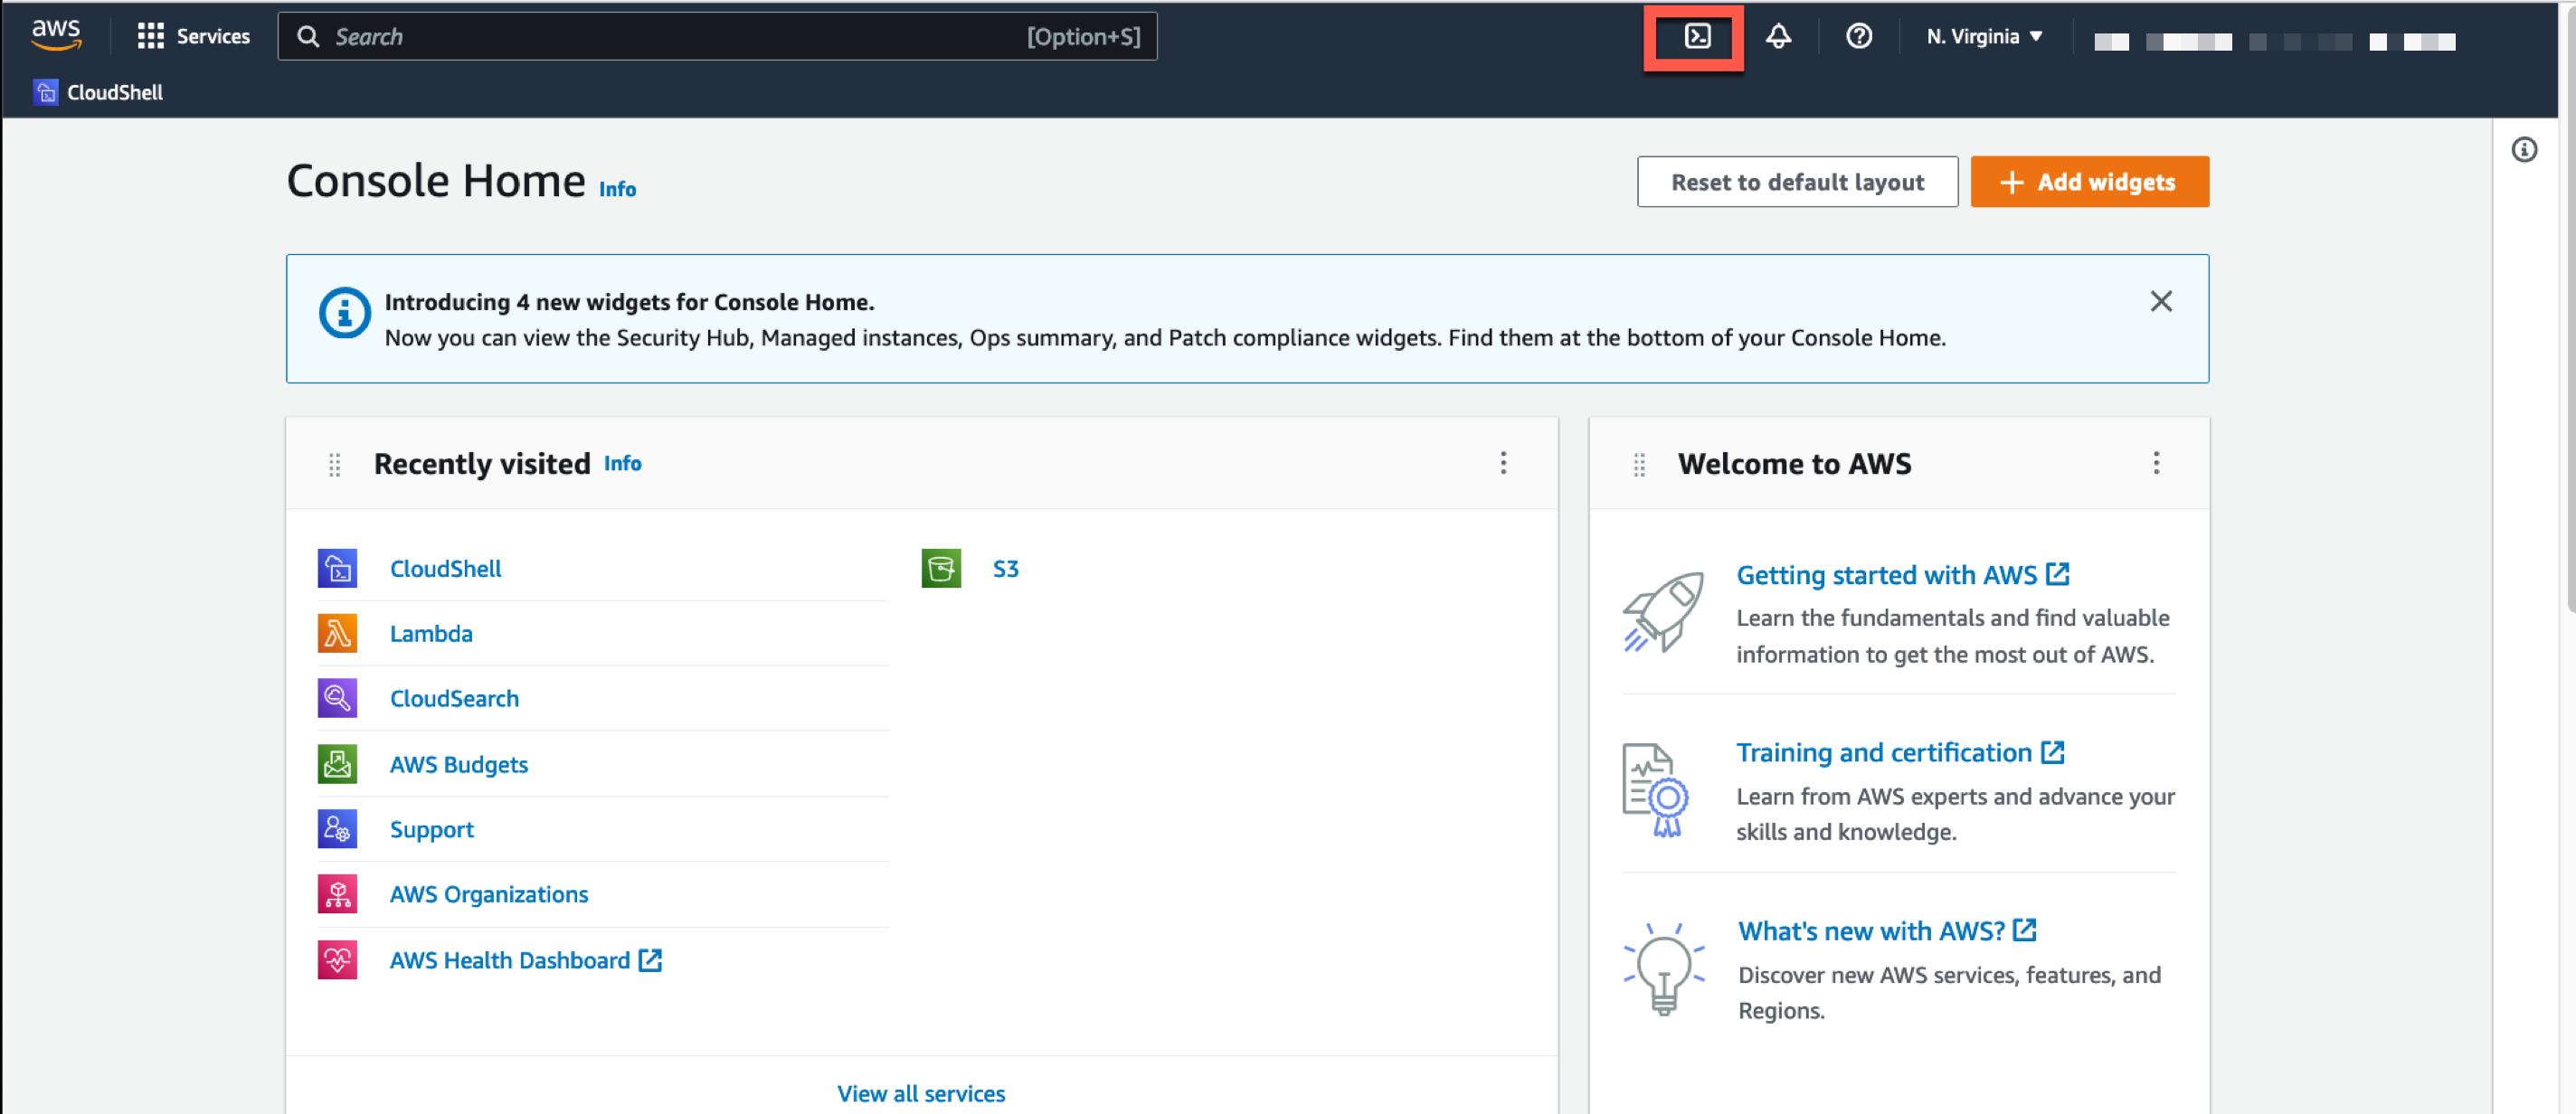Image resolution: width=2576 pixels, height=1114 pixels.
Task: Expand Welcome to AWS panel menu
Action: pos(2155,462)
